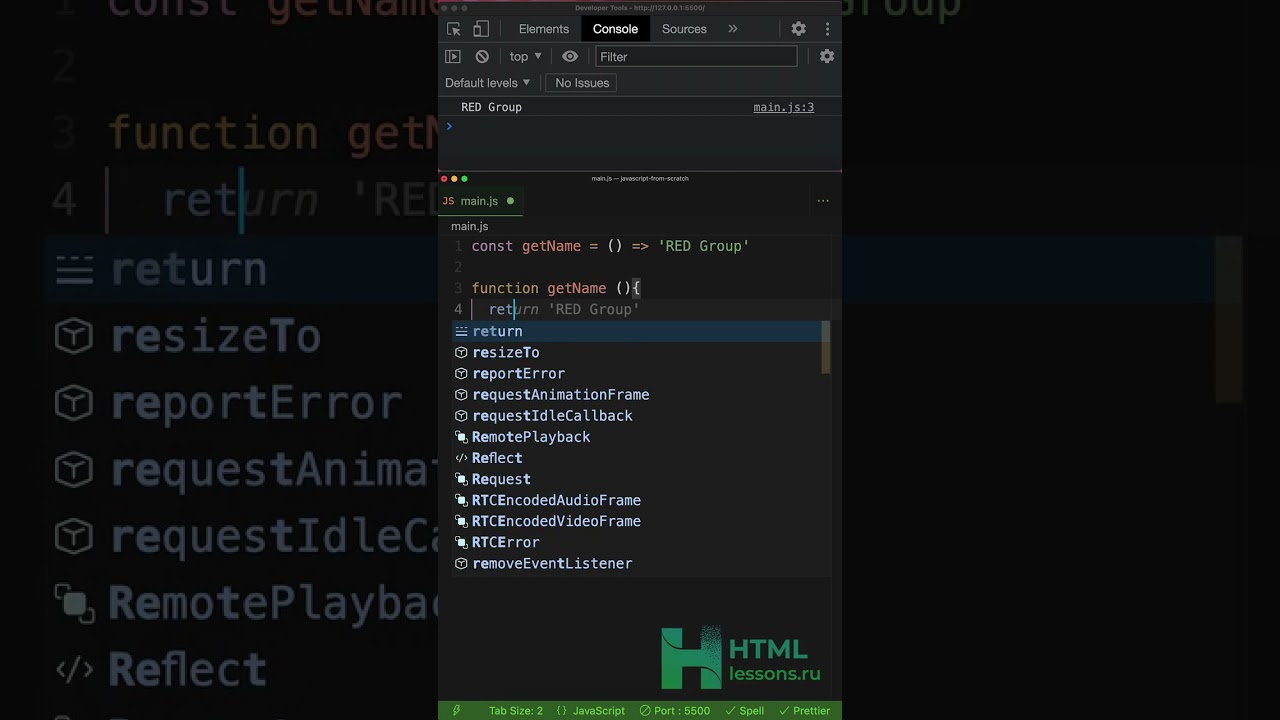The image size is (1280, 720).
Task: Click the unsaved dot on main.js tab
Action: click(x=510, y=201)
